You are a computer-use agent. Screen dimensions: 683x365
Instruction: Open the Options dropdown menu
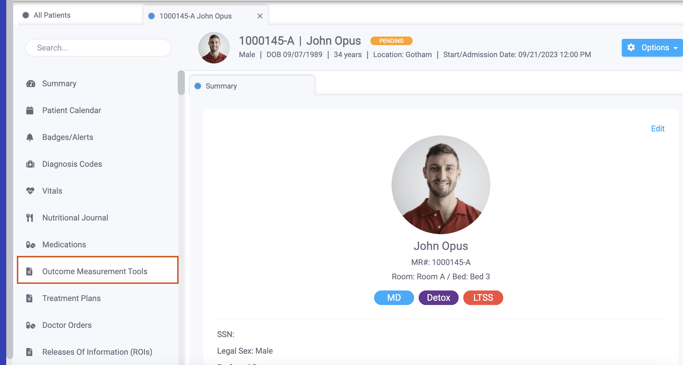click(x=652, y=47)
